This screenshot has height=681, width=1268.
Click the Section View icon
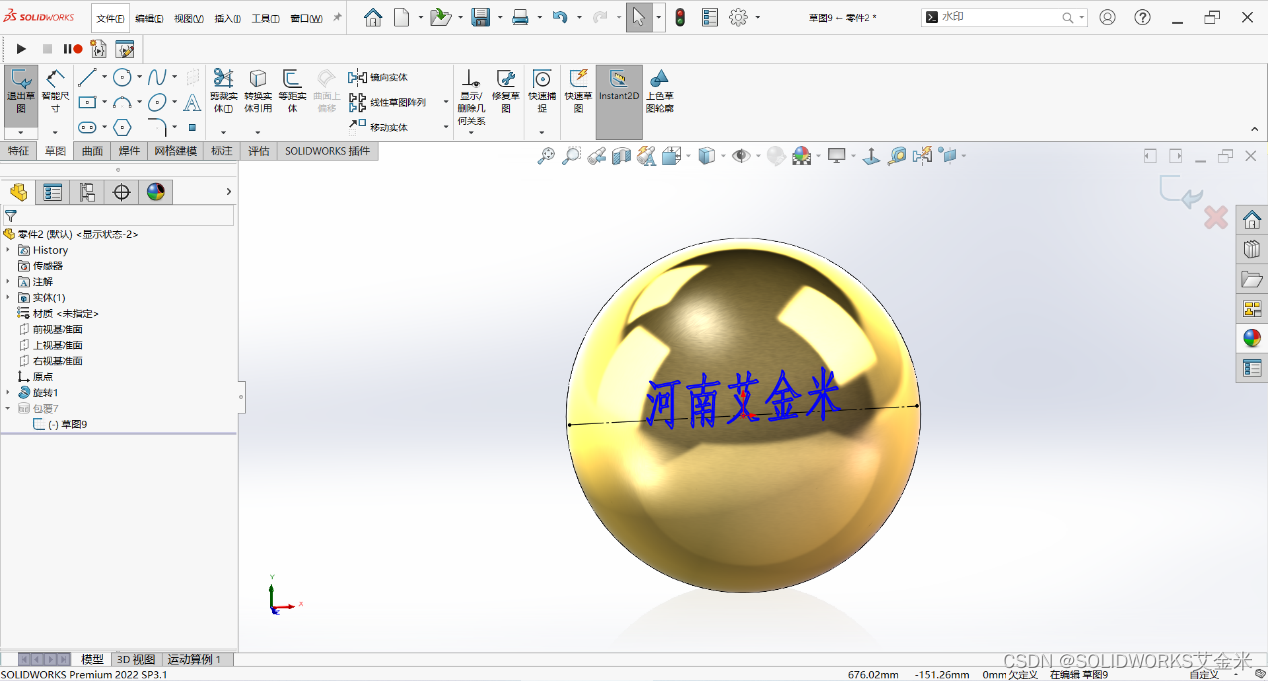coord(621,156)
